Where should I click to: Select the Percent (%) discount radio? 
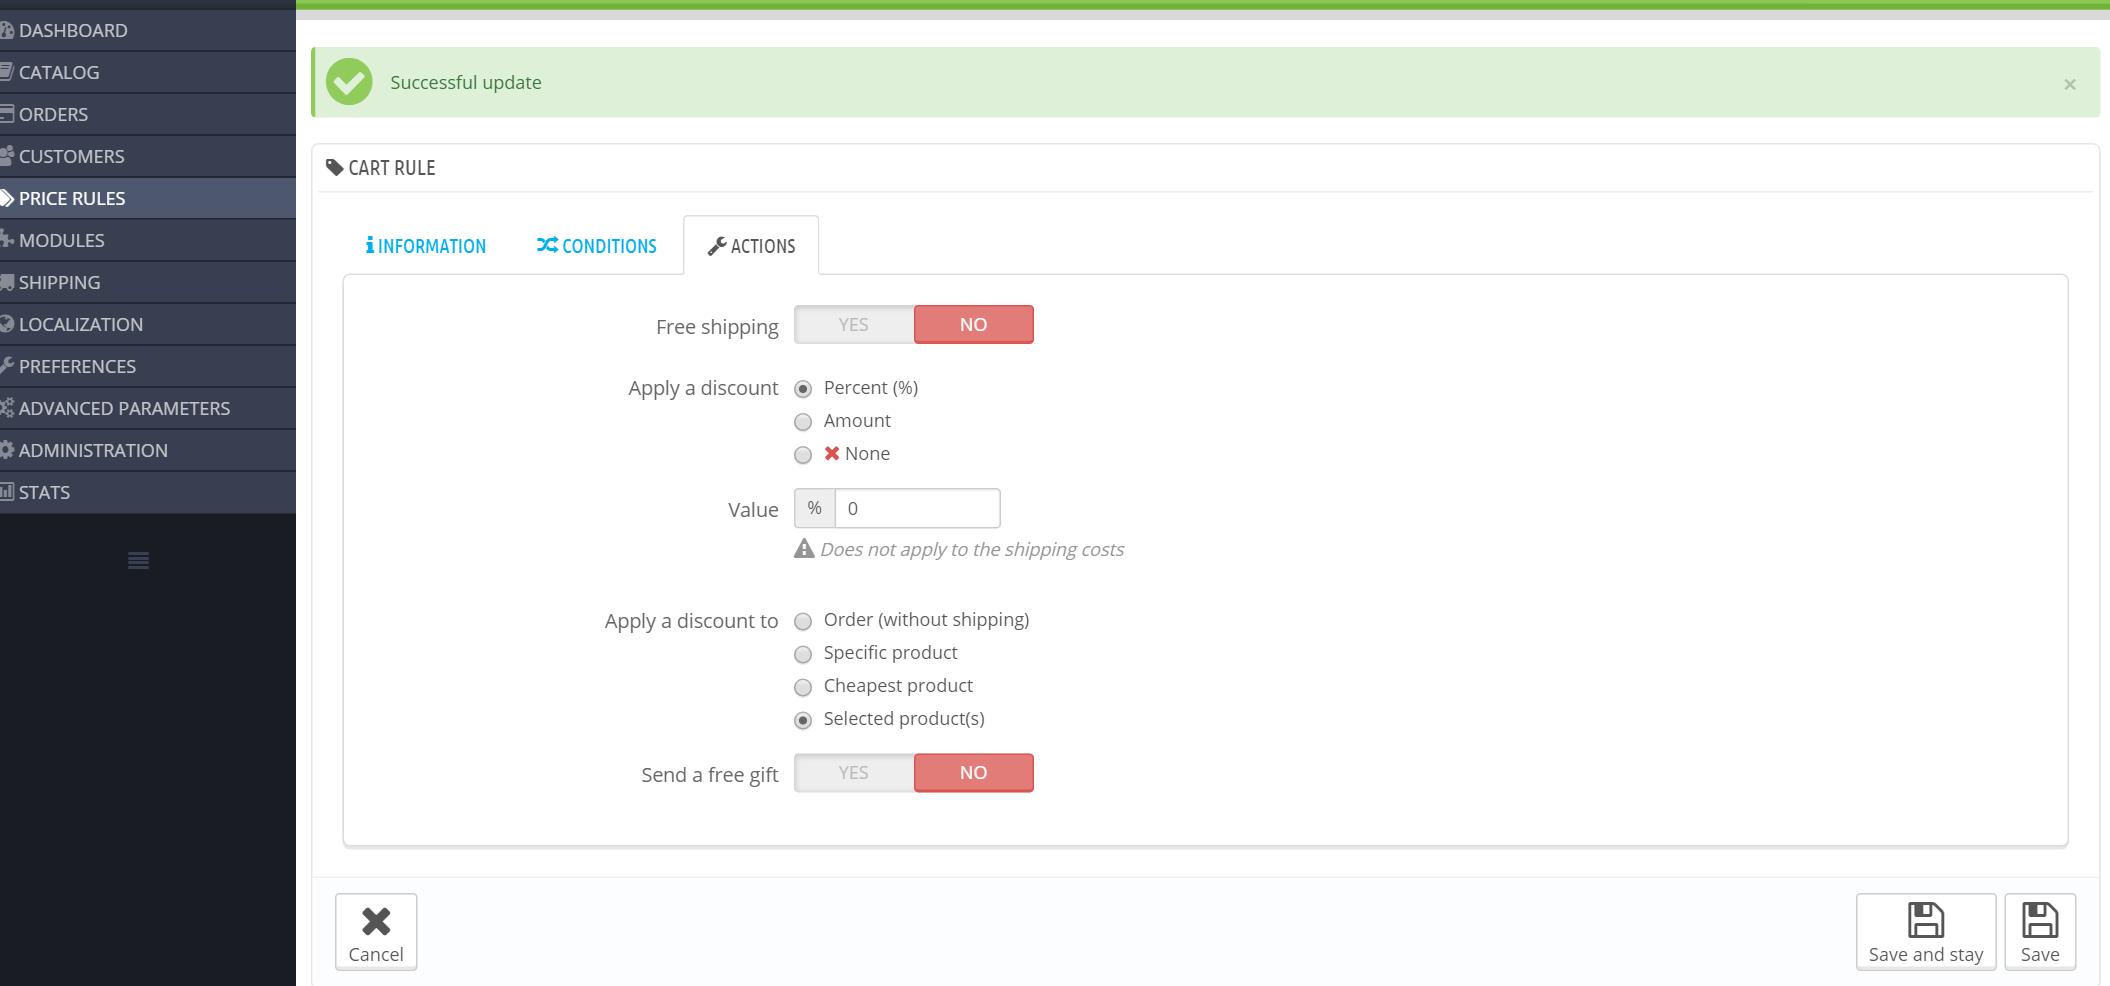(803, 389)
